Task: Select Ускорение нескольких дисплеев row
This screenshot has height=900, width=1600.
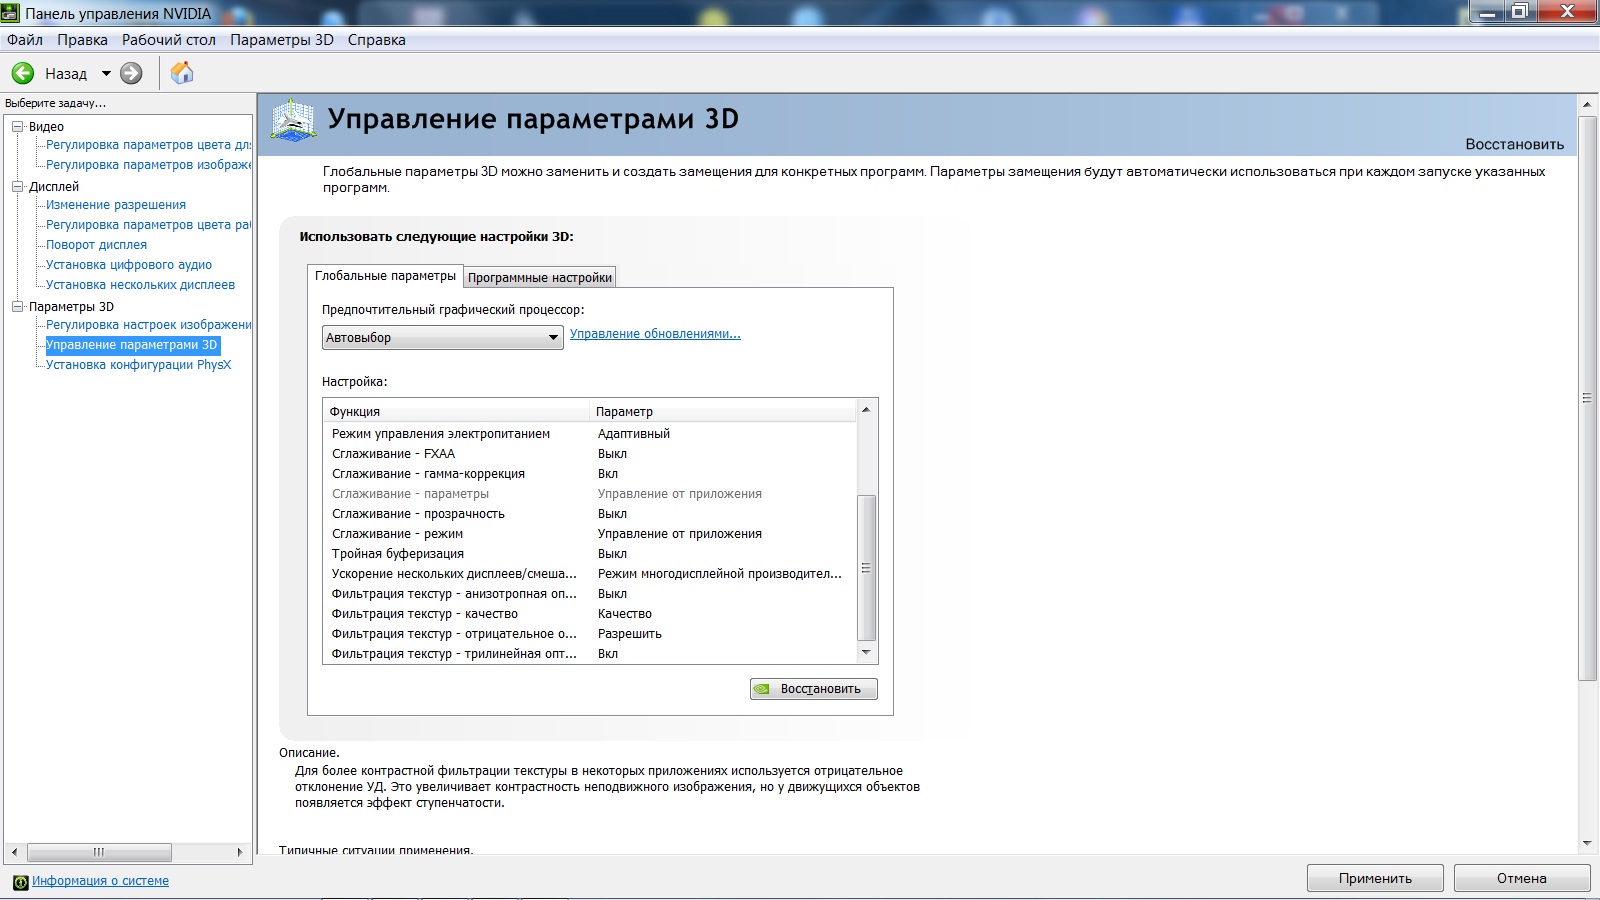Action: point(590,574)
